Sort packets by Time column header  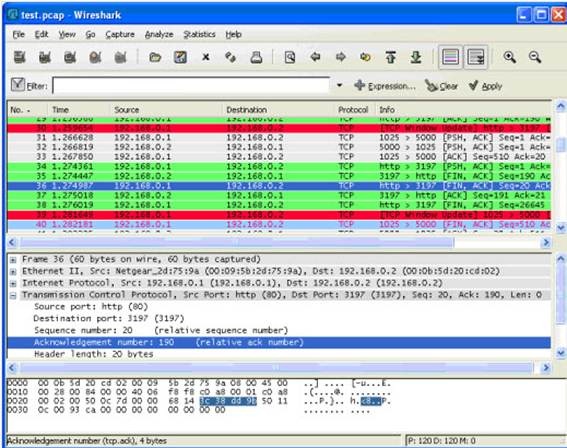click(x=79, y=110)
